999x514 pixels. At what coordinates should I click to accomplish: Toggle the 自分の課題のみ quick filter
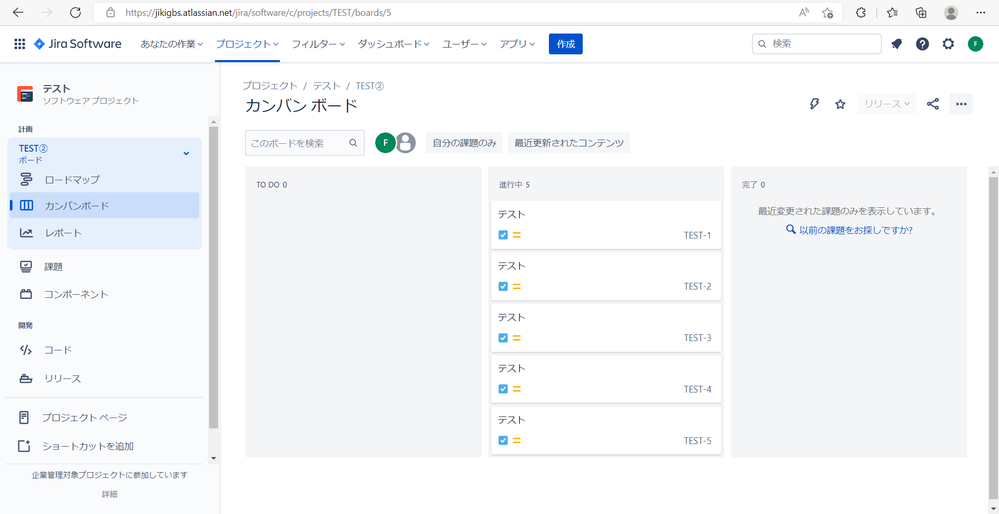coord(464,143)
